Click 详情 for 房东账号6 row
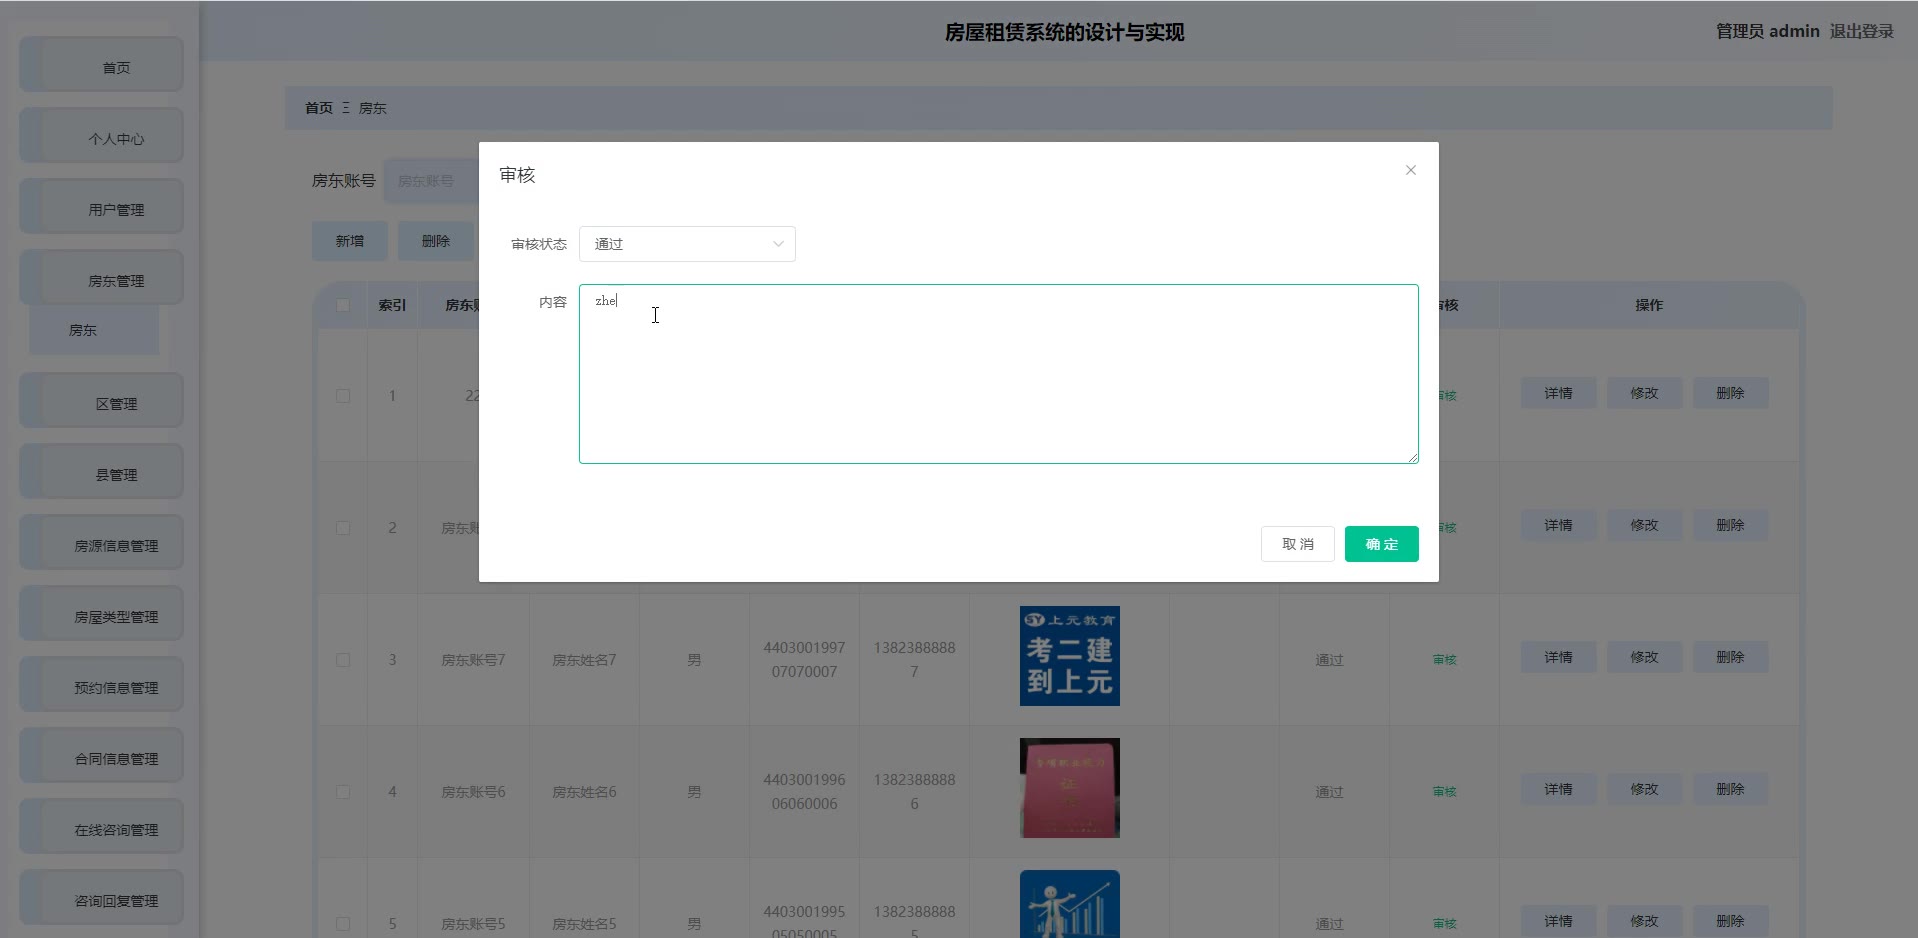 click(x=1558, y=789)
